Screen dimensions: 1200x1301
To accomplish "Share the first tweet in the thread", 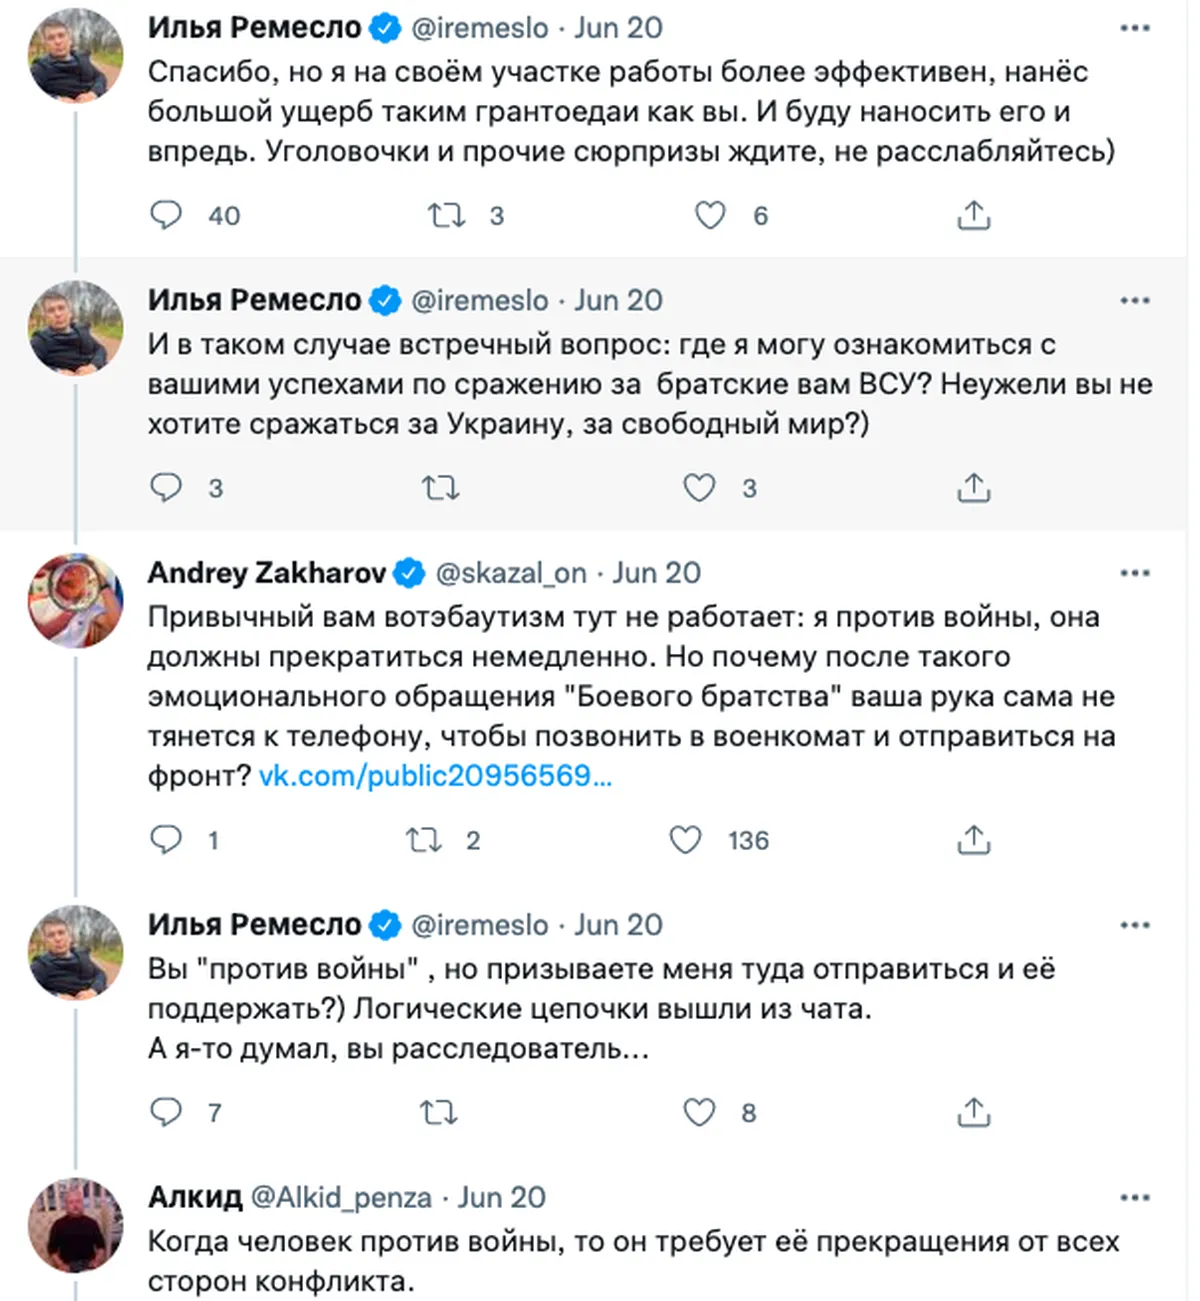I will coord(973,215).
